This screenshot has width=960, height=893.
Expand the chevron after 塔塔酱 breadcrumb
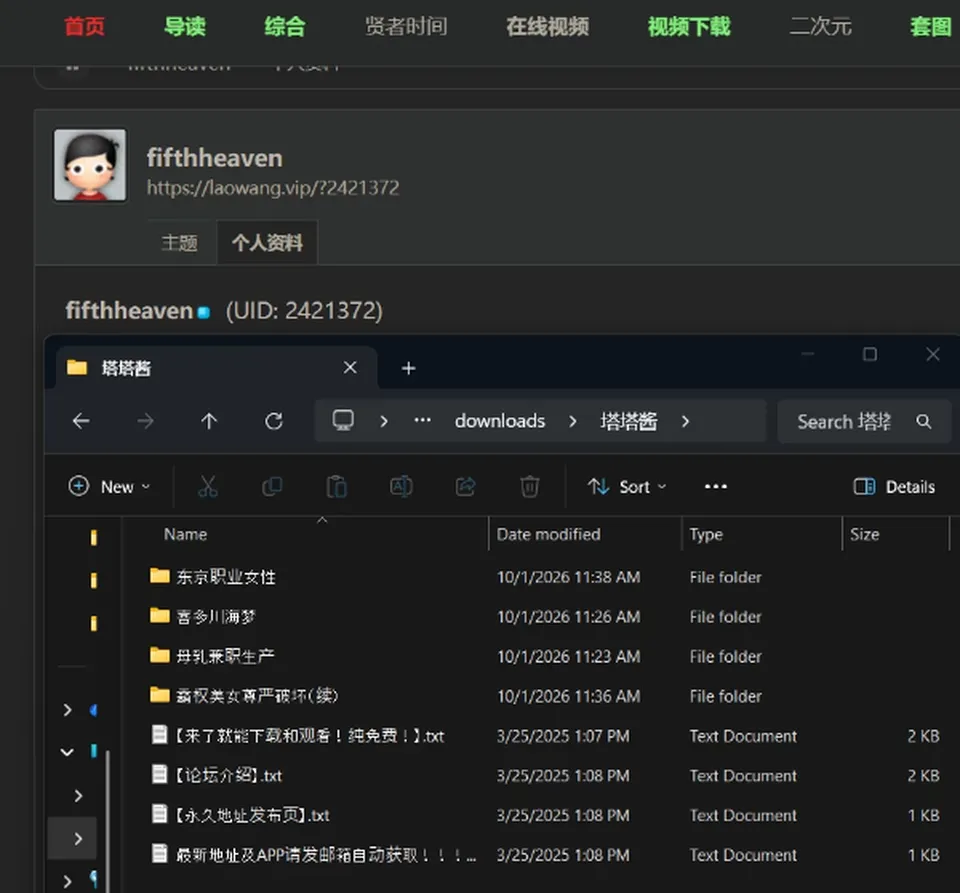(685, 421)
